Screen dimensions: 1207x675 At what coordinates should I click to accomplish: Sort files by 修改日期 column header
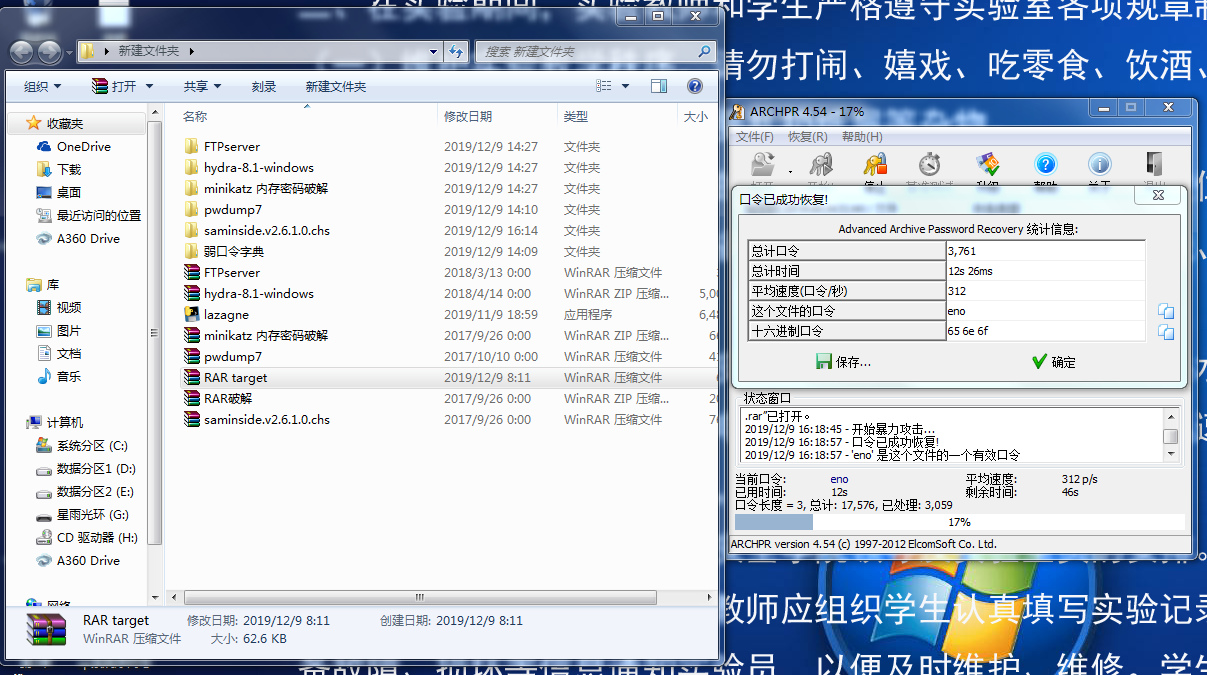468,117
